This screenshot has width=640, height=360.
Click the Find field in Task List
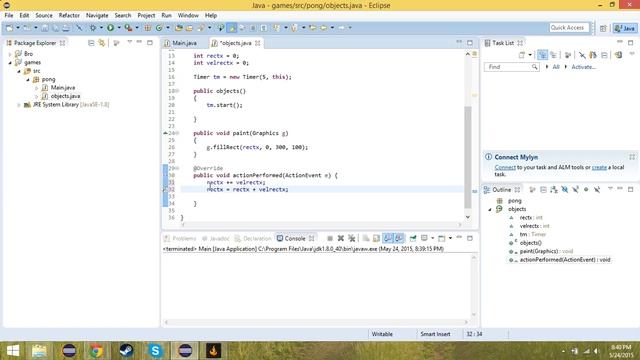(511, 67)
